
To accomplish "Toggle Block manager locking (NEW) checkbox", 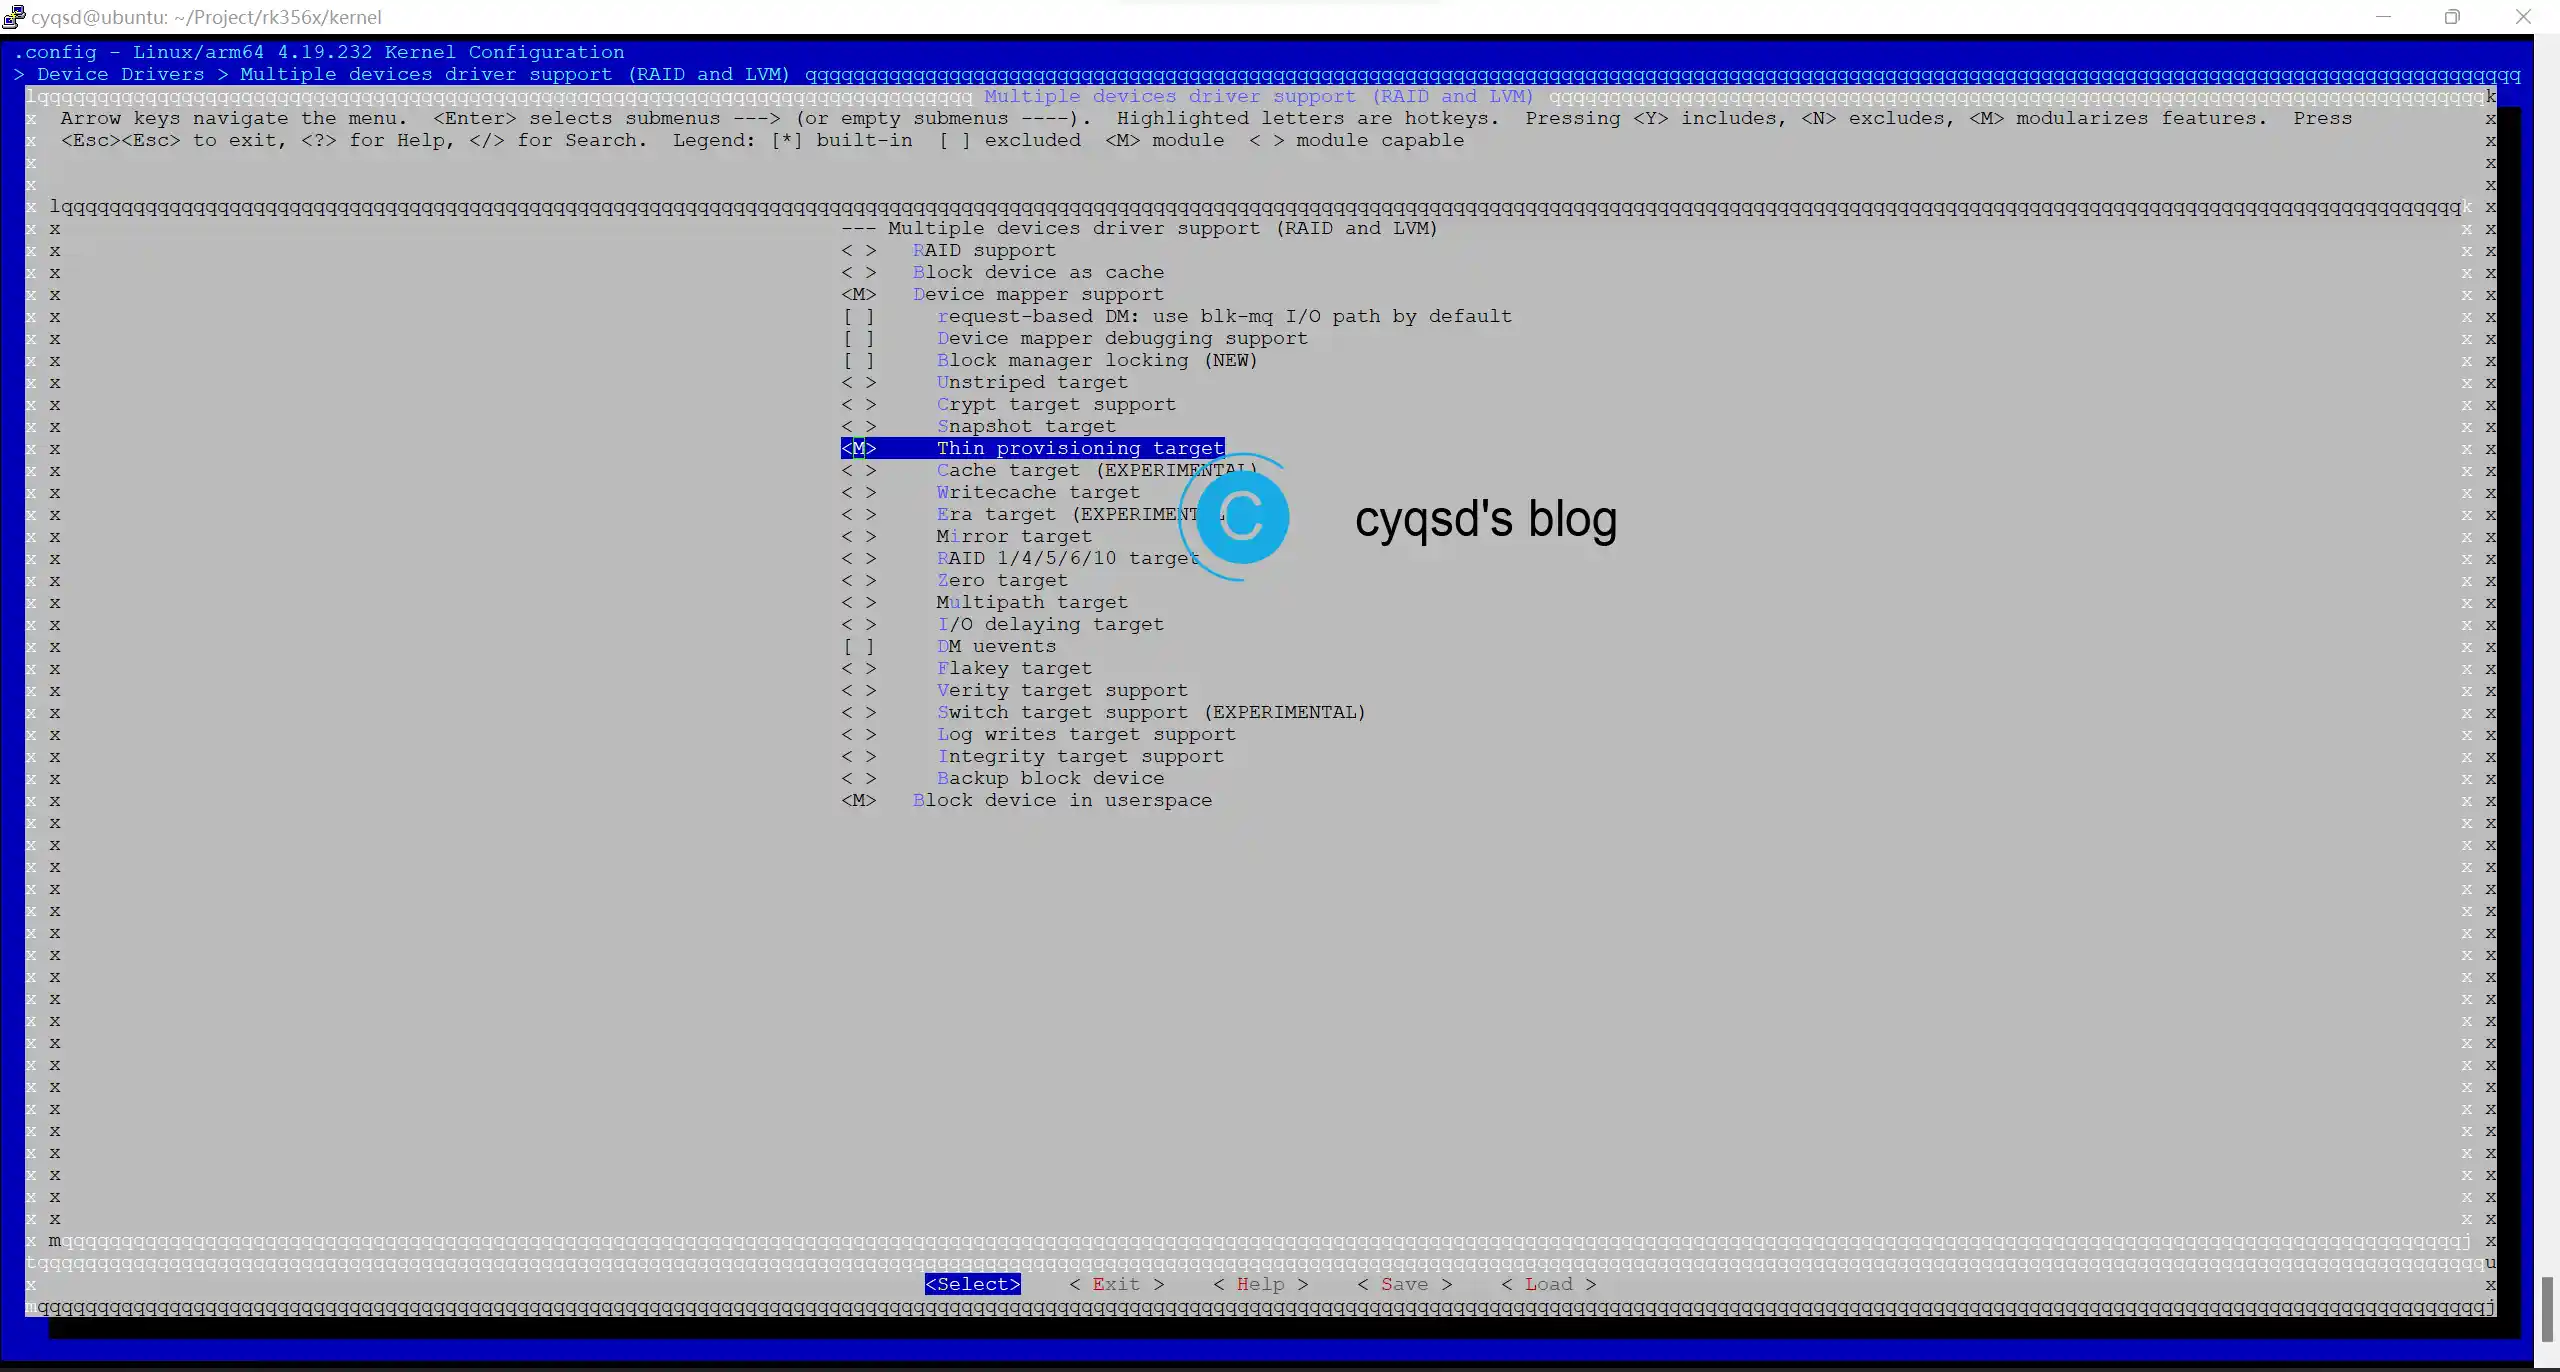I will [858, 360].
